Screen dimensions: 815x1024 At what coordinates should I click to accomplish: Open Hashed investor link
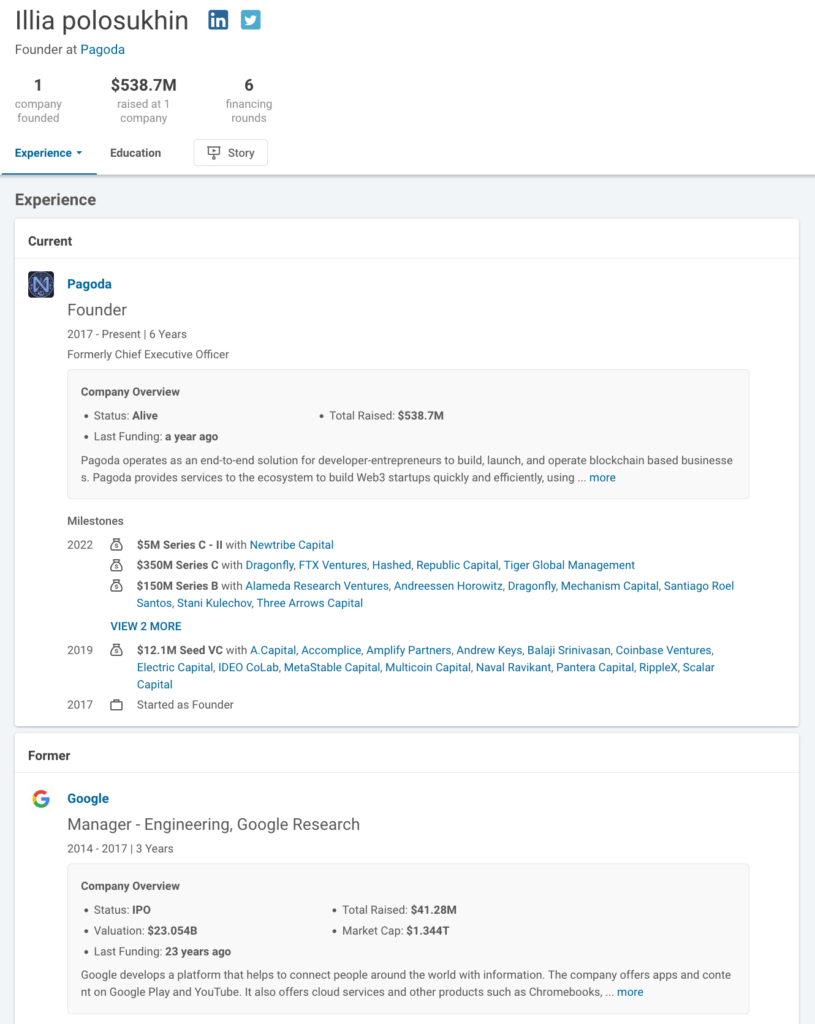[391, 565]
